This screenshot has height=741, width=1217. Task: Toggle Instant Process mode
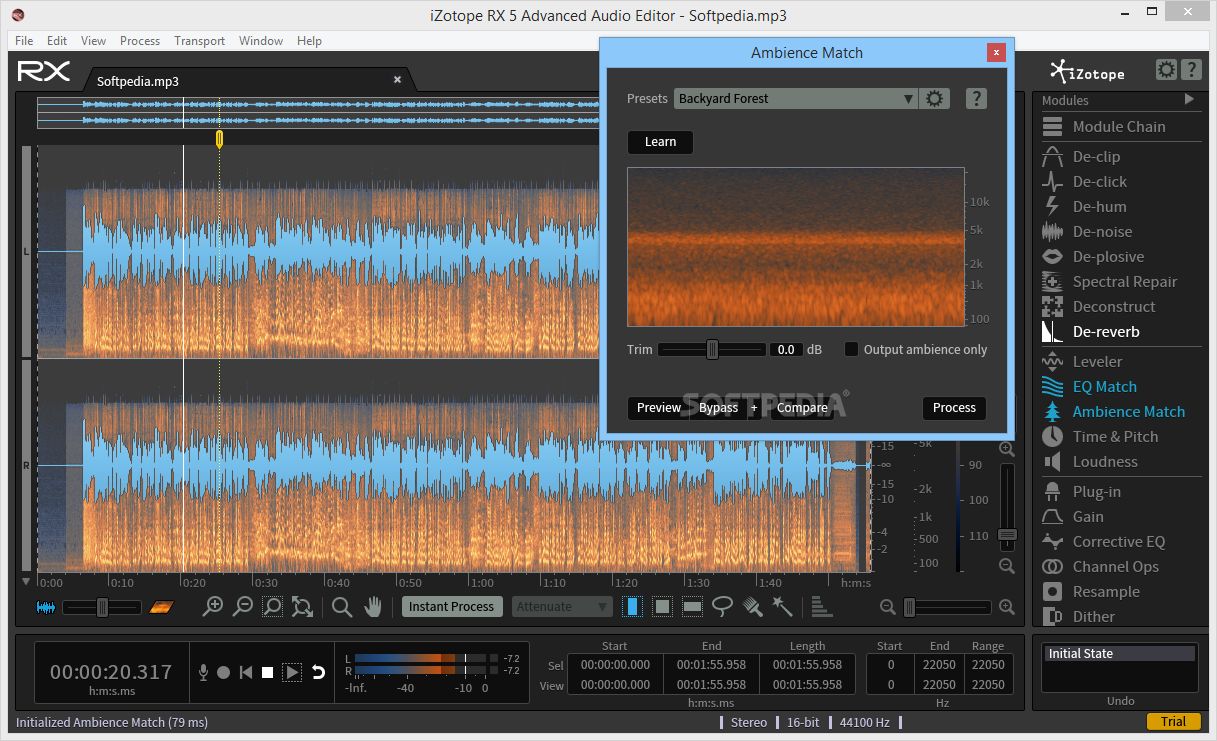451,606
